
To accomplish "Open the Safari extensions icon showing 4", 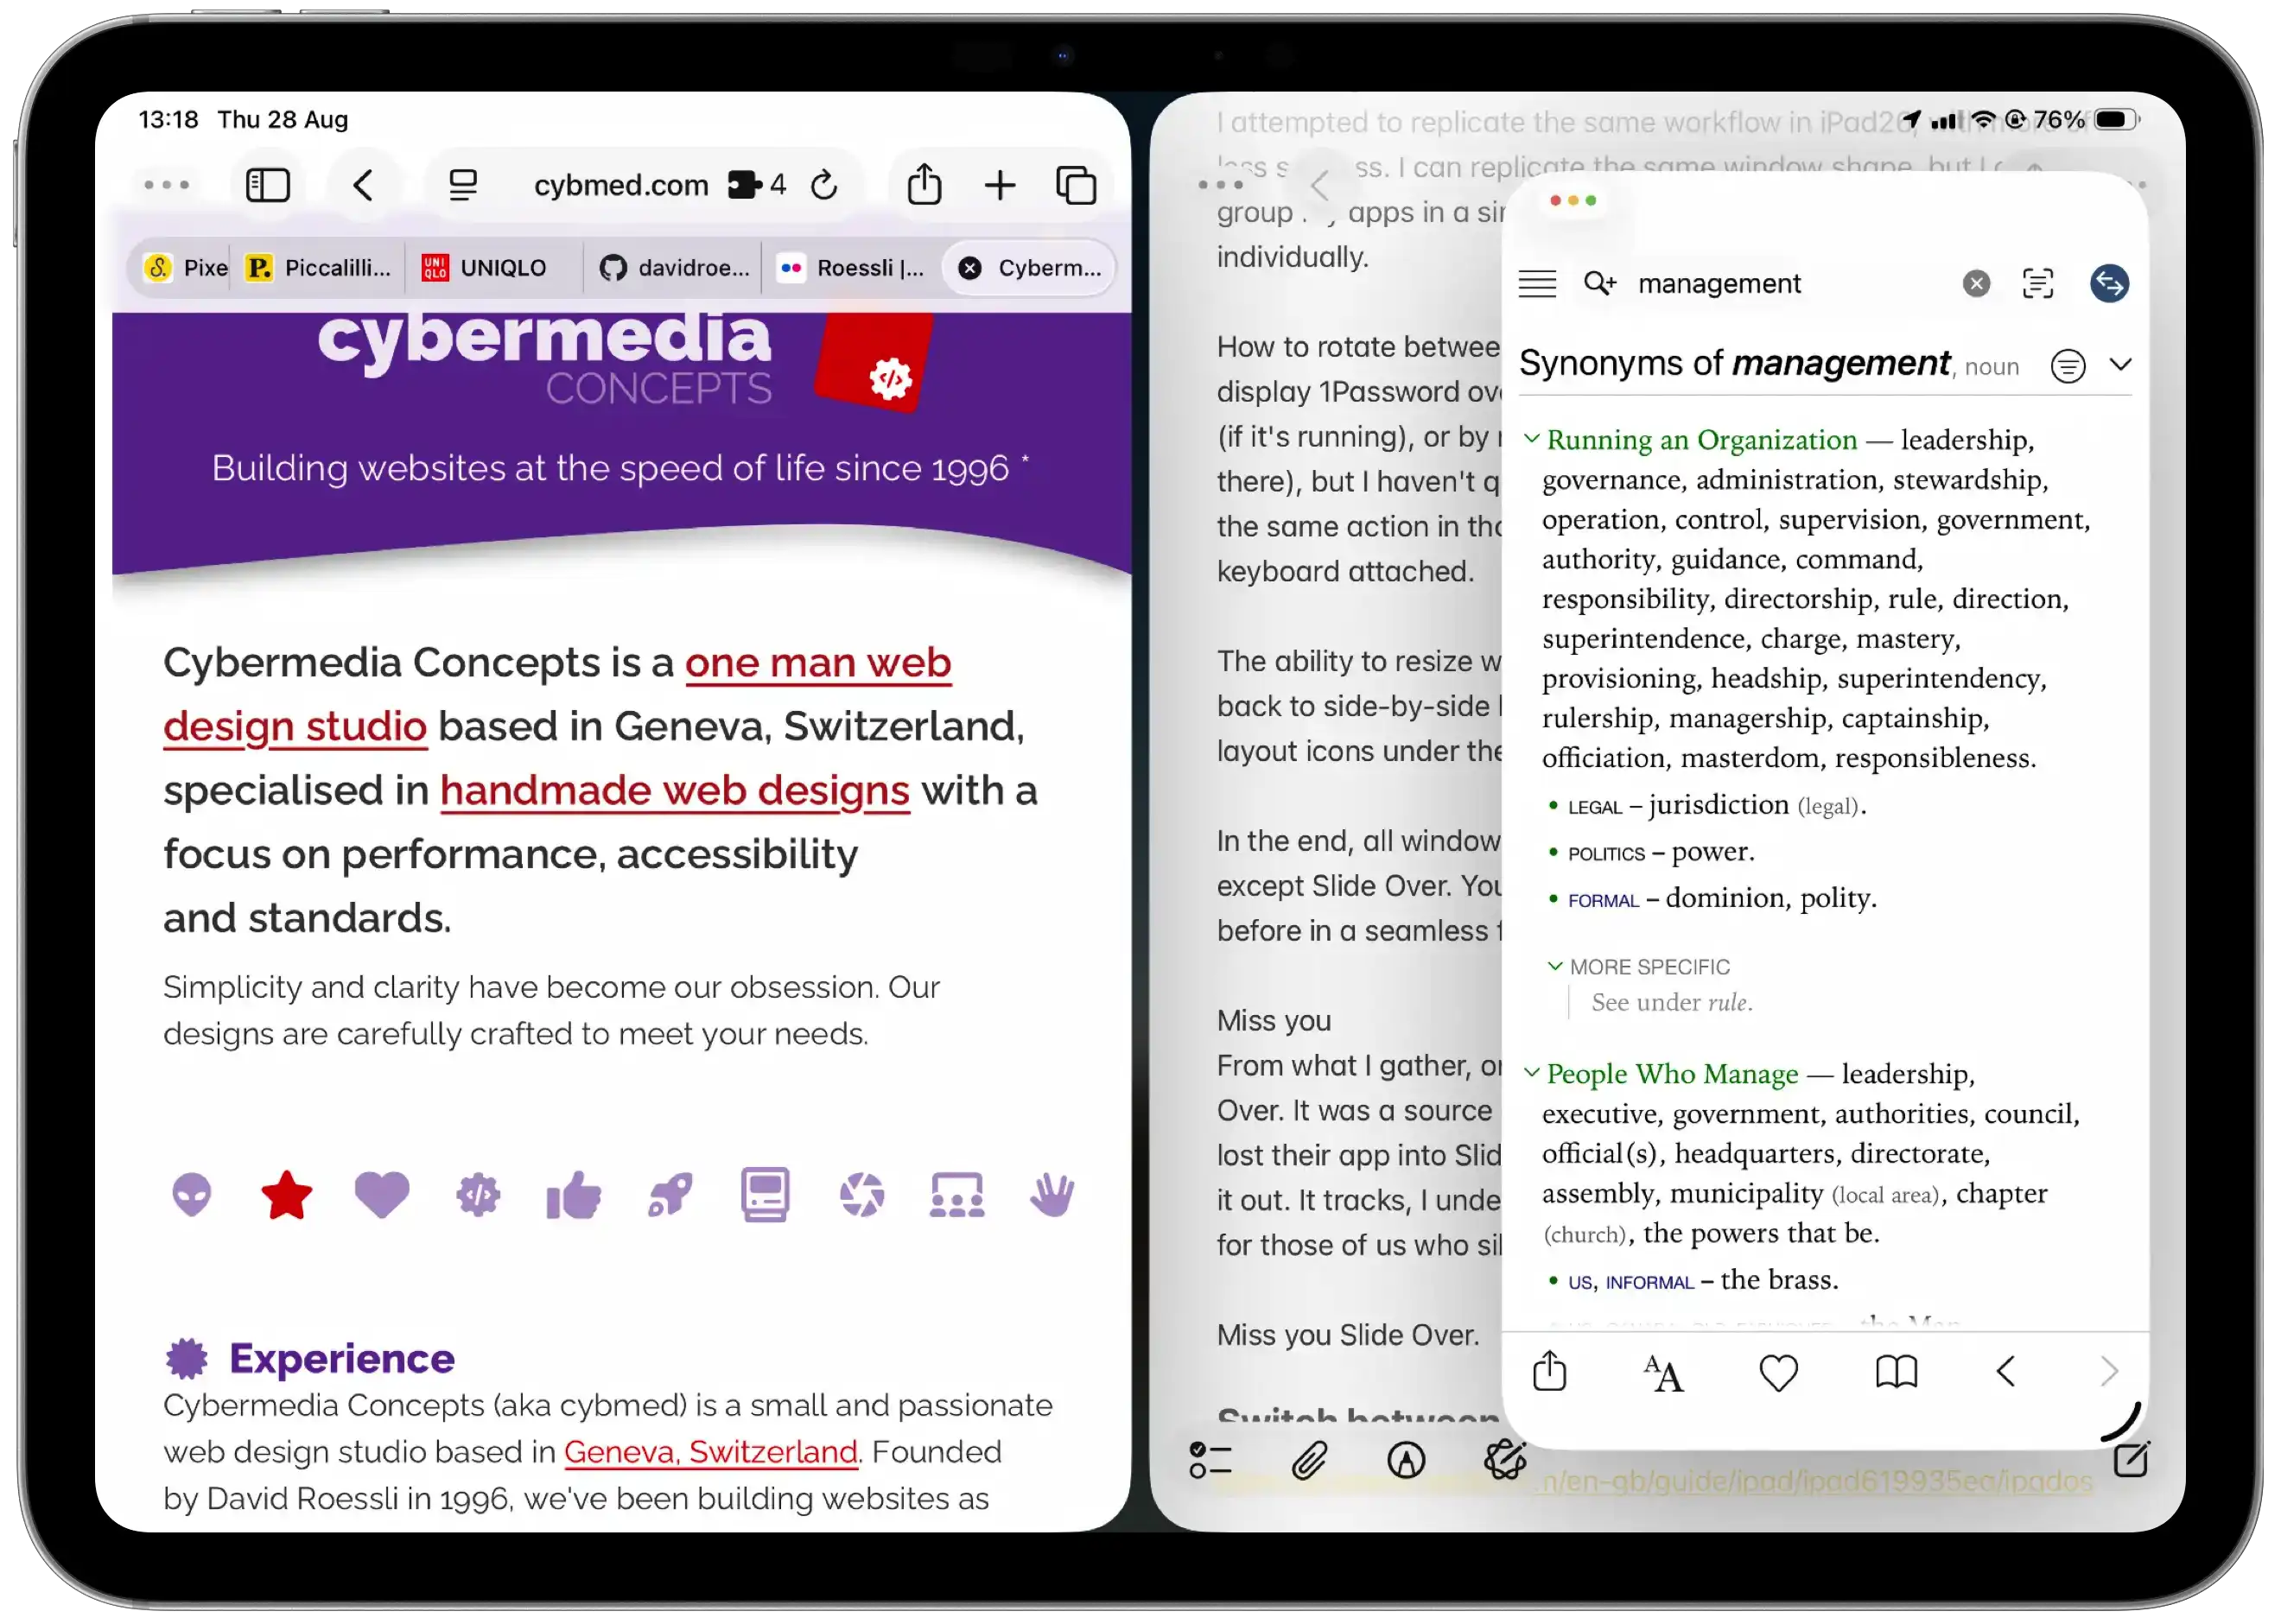I will click(x=756, y=185).
